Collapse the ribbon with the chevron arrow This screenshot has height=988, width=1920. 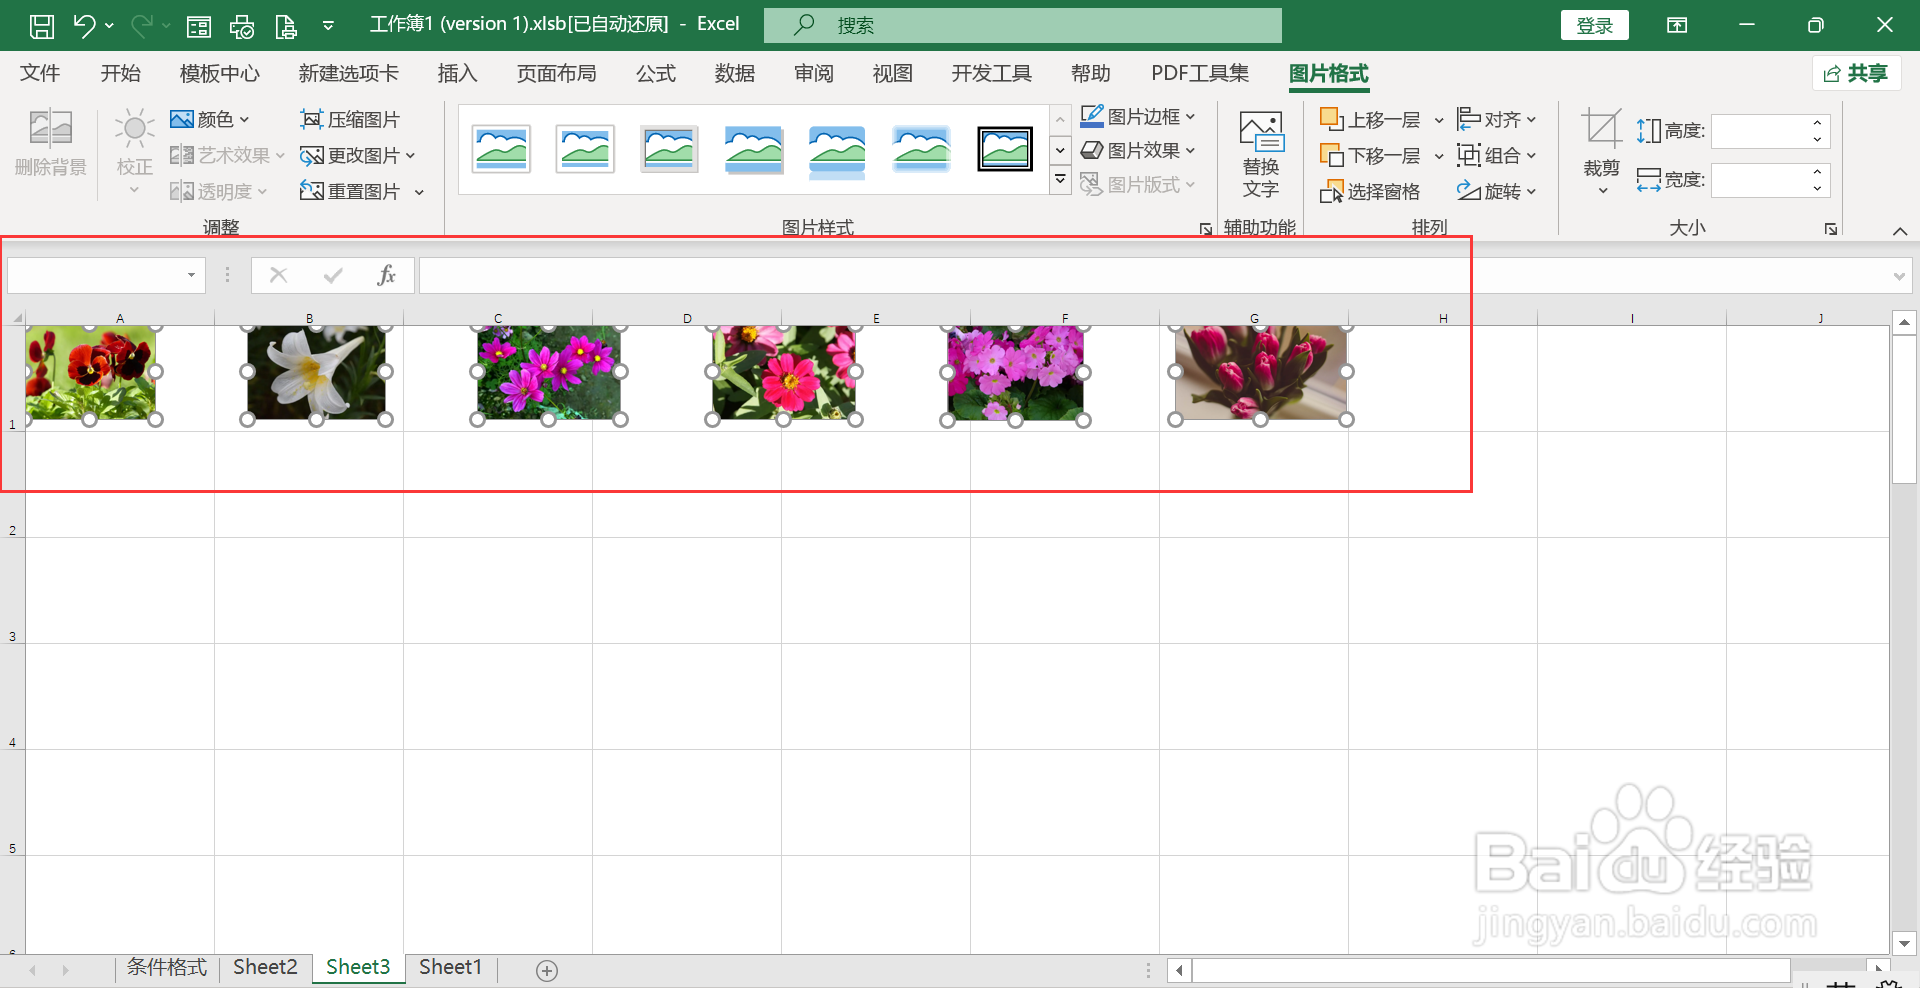click(x=1900, y=231)
